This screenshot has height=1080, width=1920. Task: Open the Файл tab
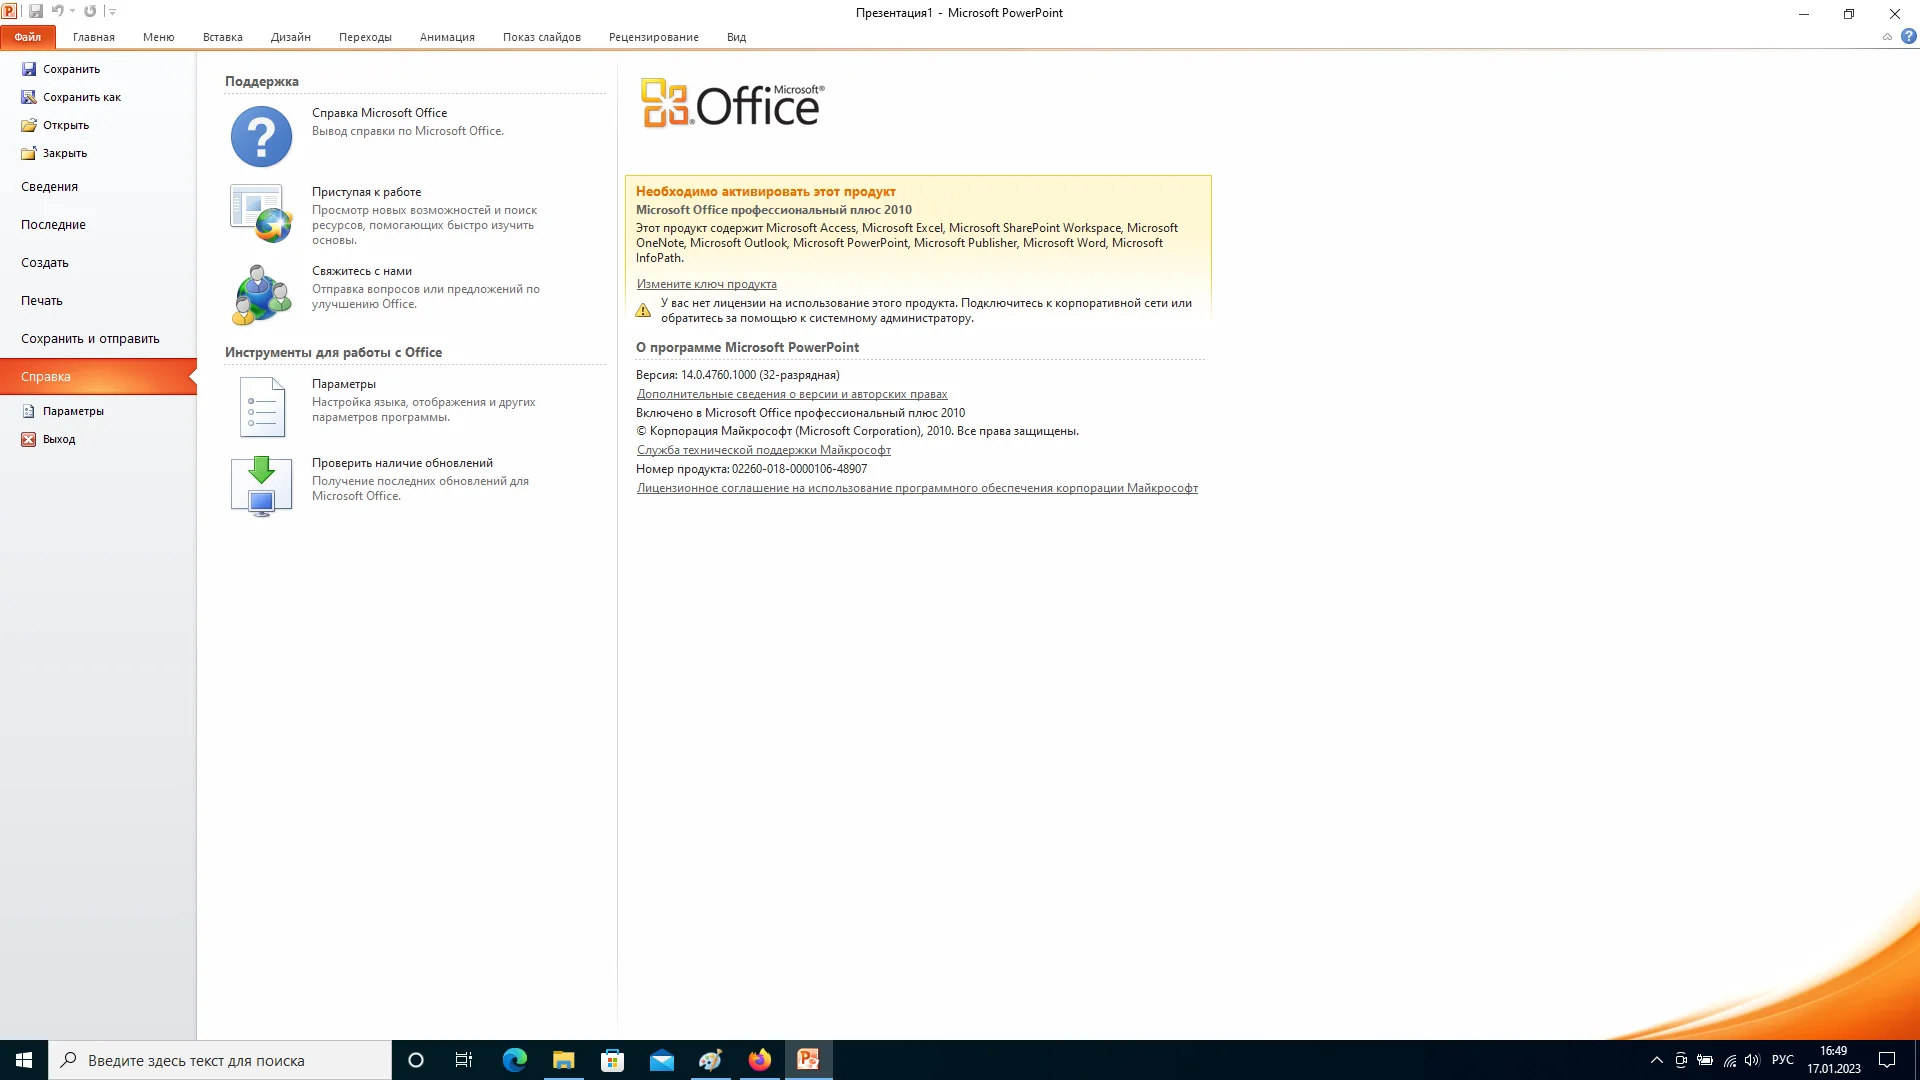click(x=28, y=37)
